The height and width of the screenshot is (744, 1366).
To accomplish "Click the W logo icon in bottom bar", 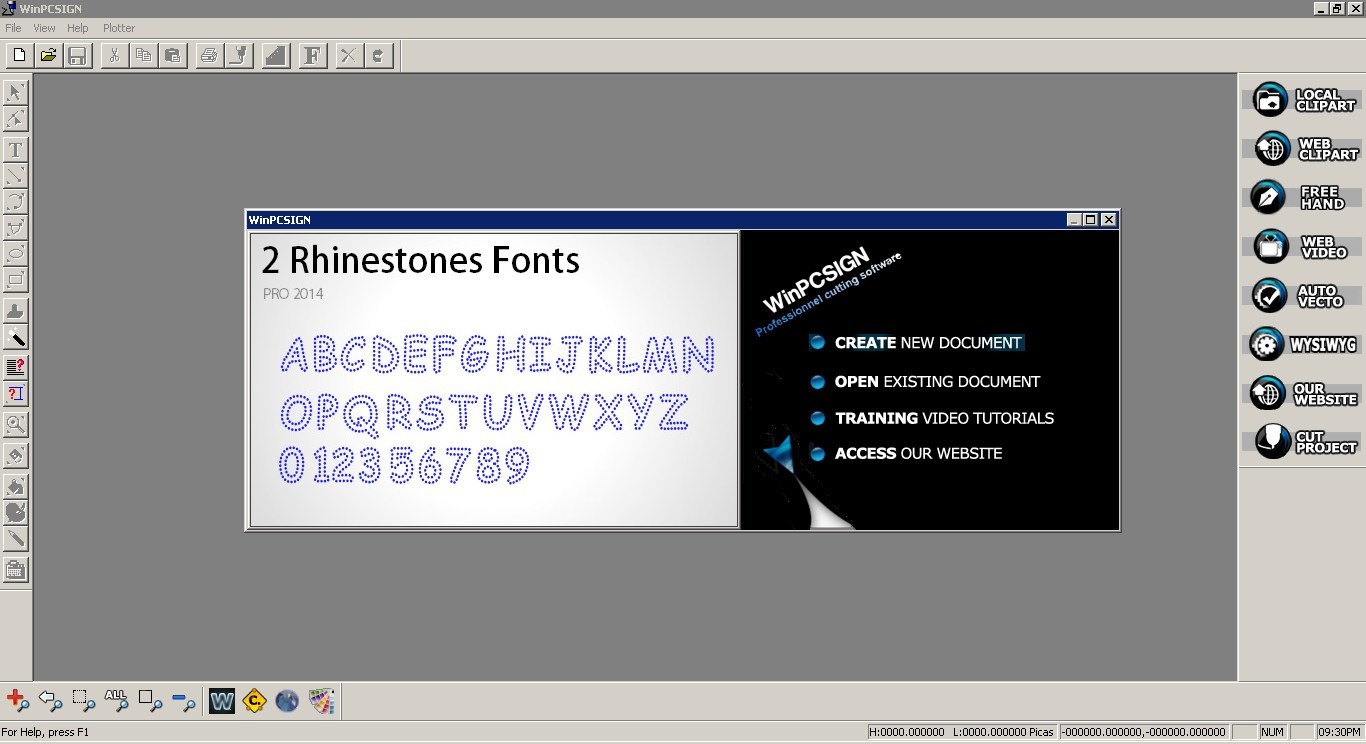I will [222, 701].
